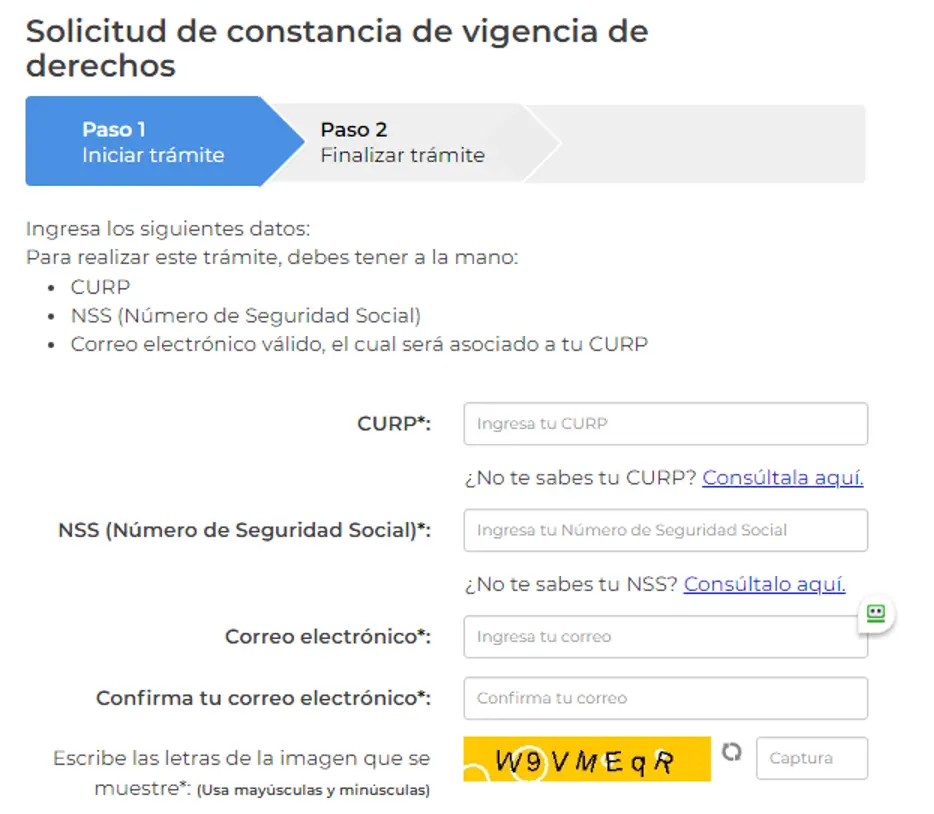The width and height of the screenshot is (934, 814).
Task: Open the "Consúltala aquí" CURP link
Action: [783, 478]
